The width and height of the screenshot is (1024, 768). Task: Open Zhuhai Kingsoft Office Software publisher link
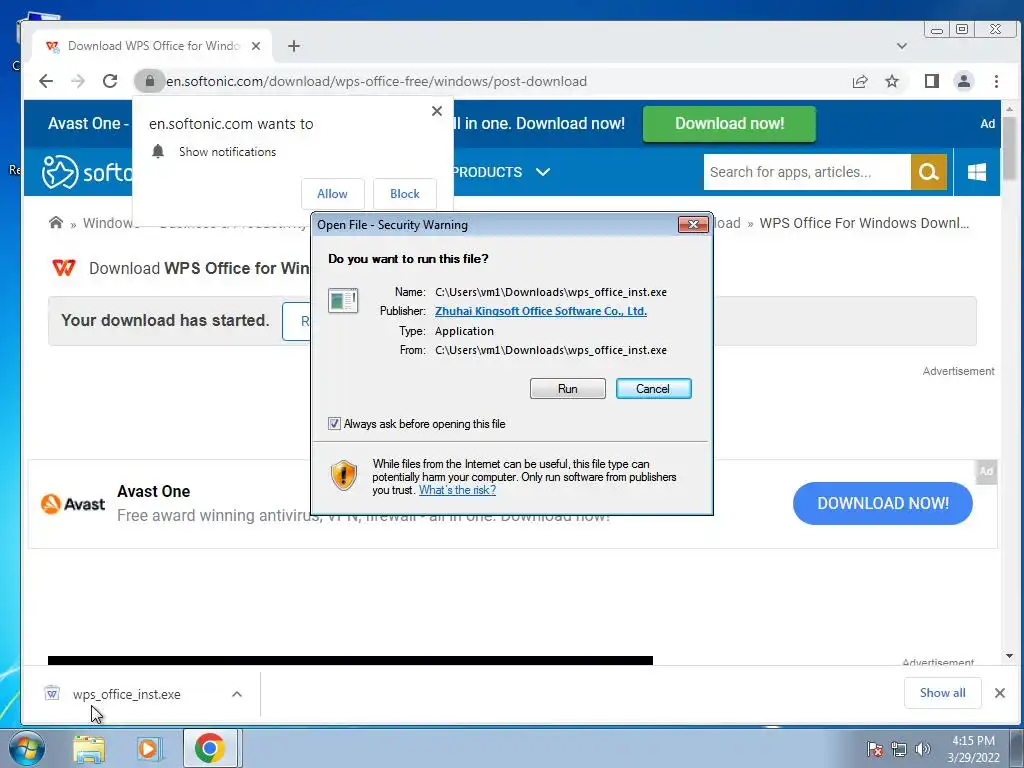pyautogui.click(x=541, y=311)
